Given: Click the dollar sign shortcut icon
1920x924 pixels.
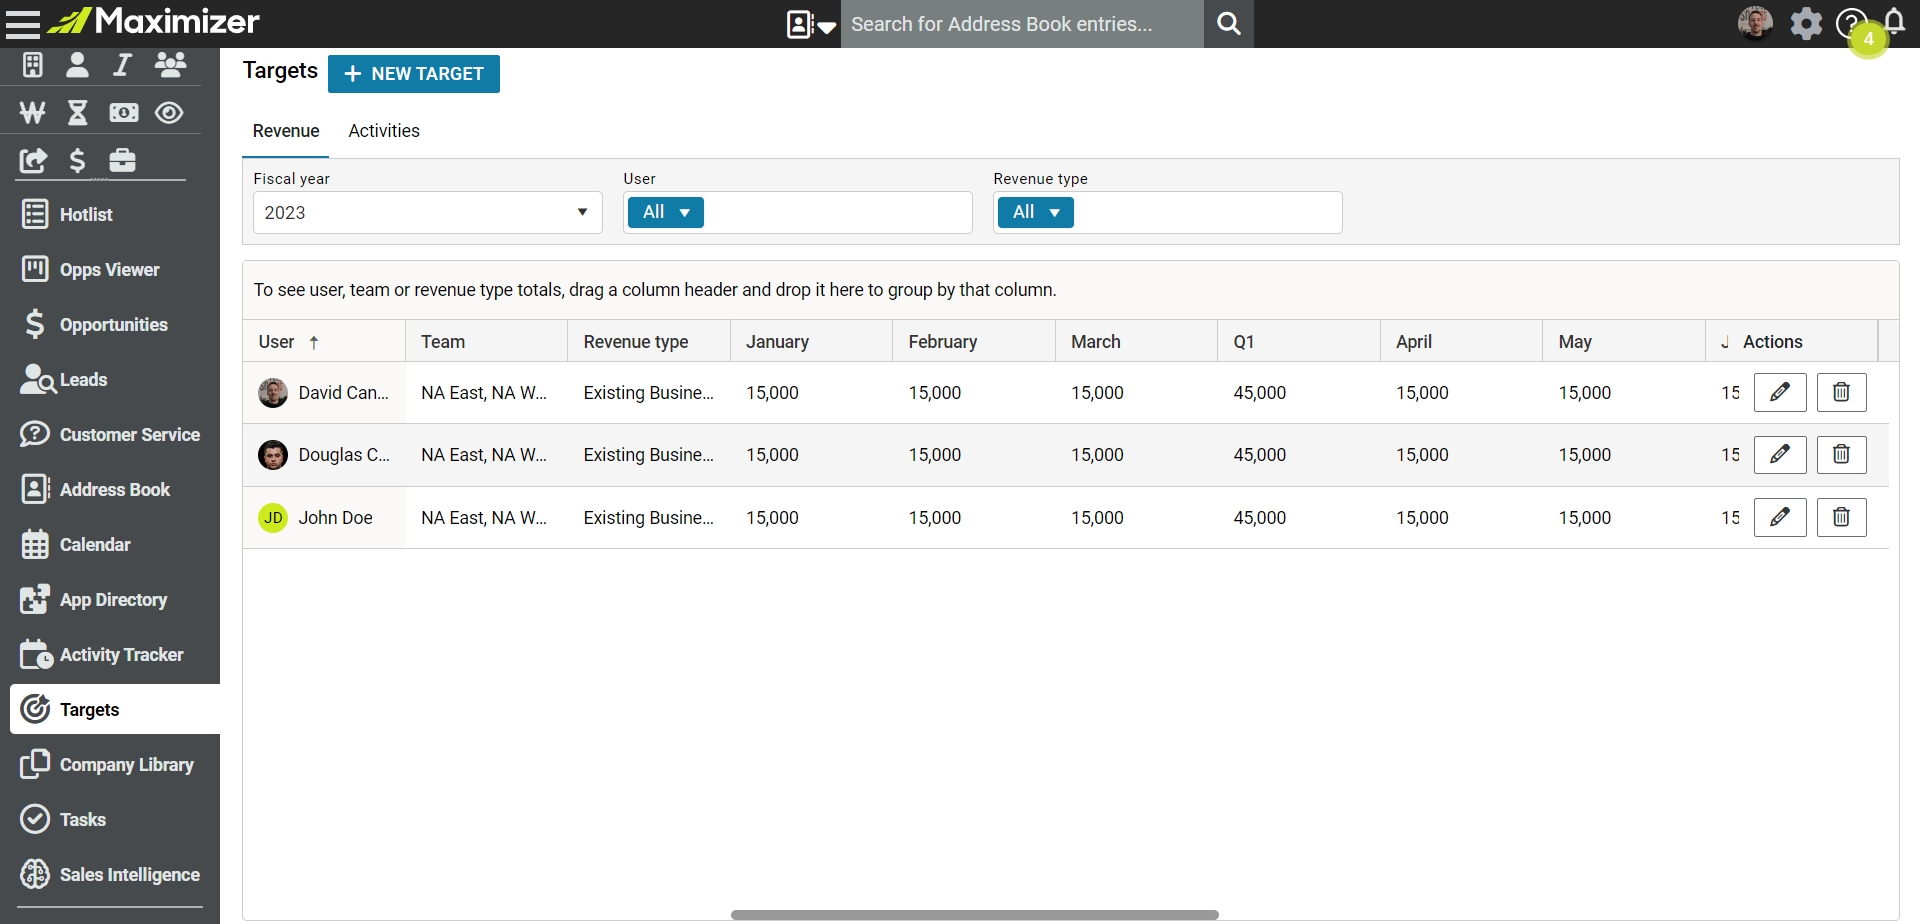Looking at the screenshot, I should click(77, 160).
